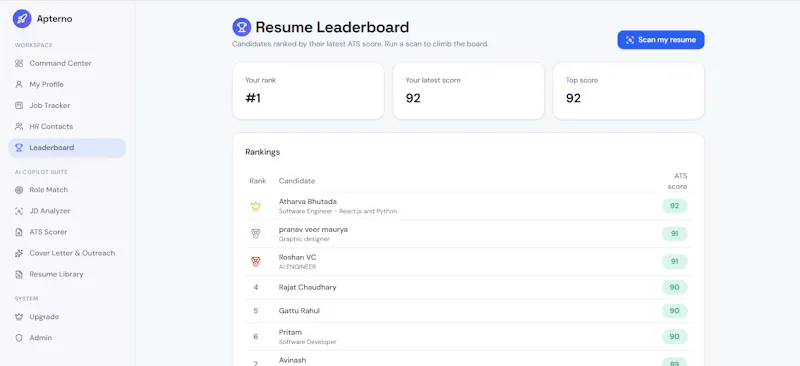Click the Role Match target icon
Viewport: 800px width, 366px height.
(19, 190)
